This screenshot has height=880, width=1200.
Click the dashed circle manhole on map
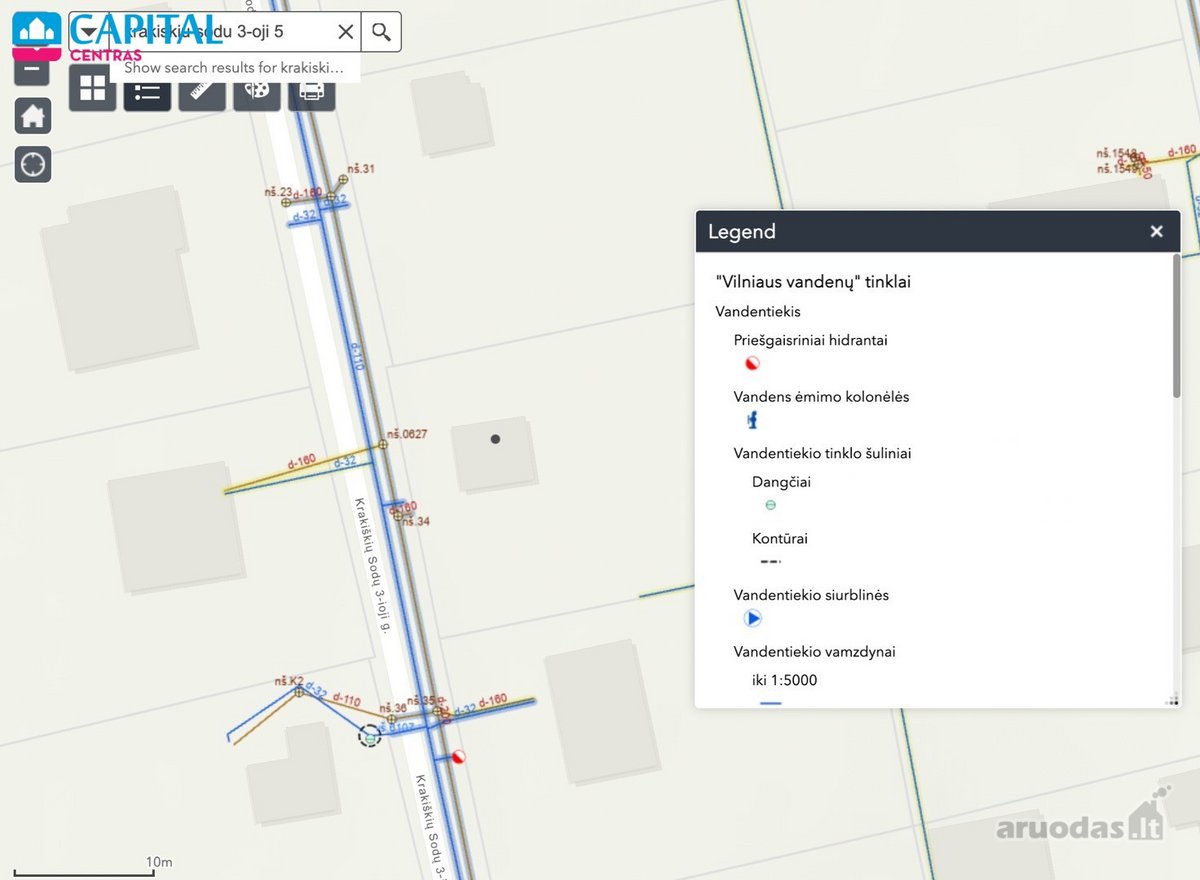pos(370,738)
